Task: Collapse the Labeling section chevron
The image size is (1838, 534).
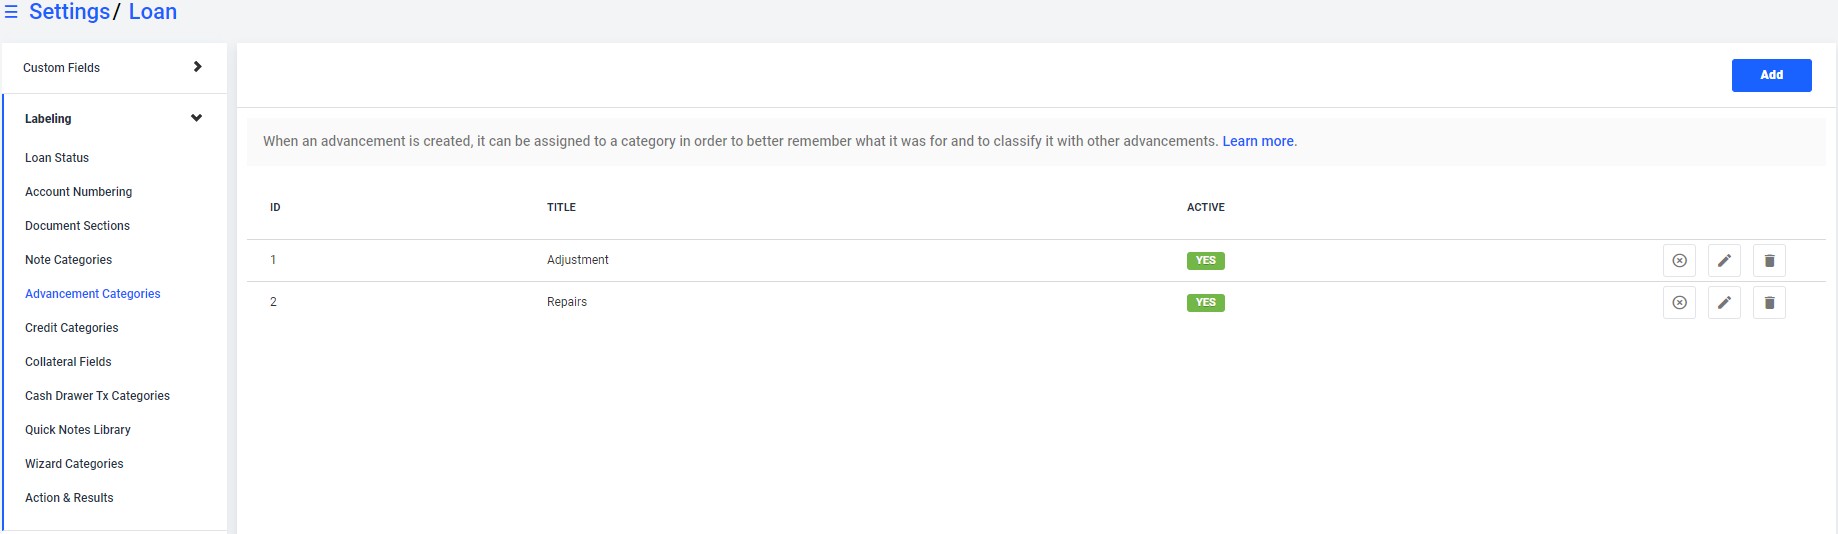Action: coord(196,118)
